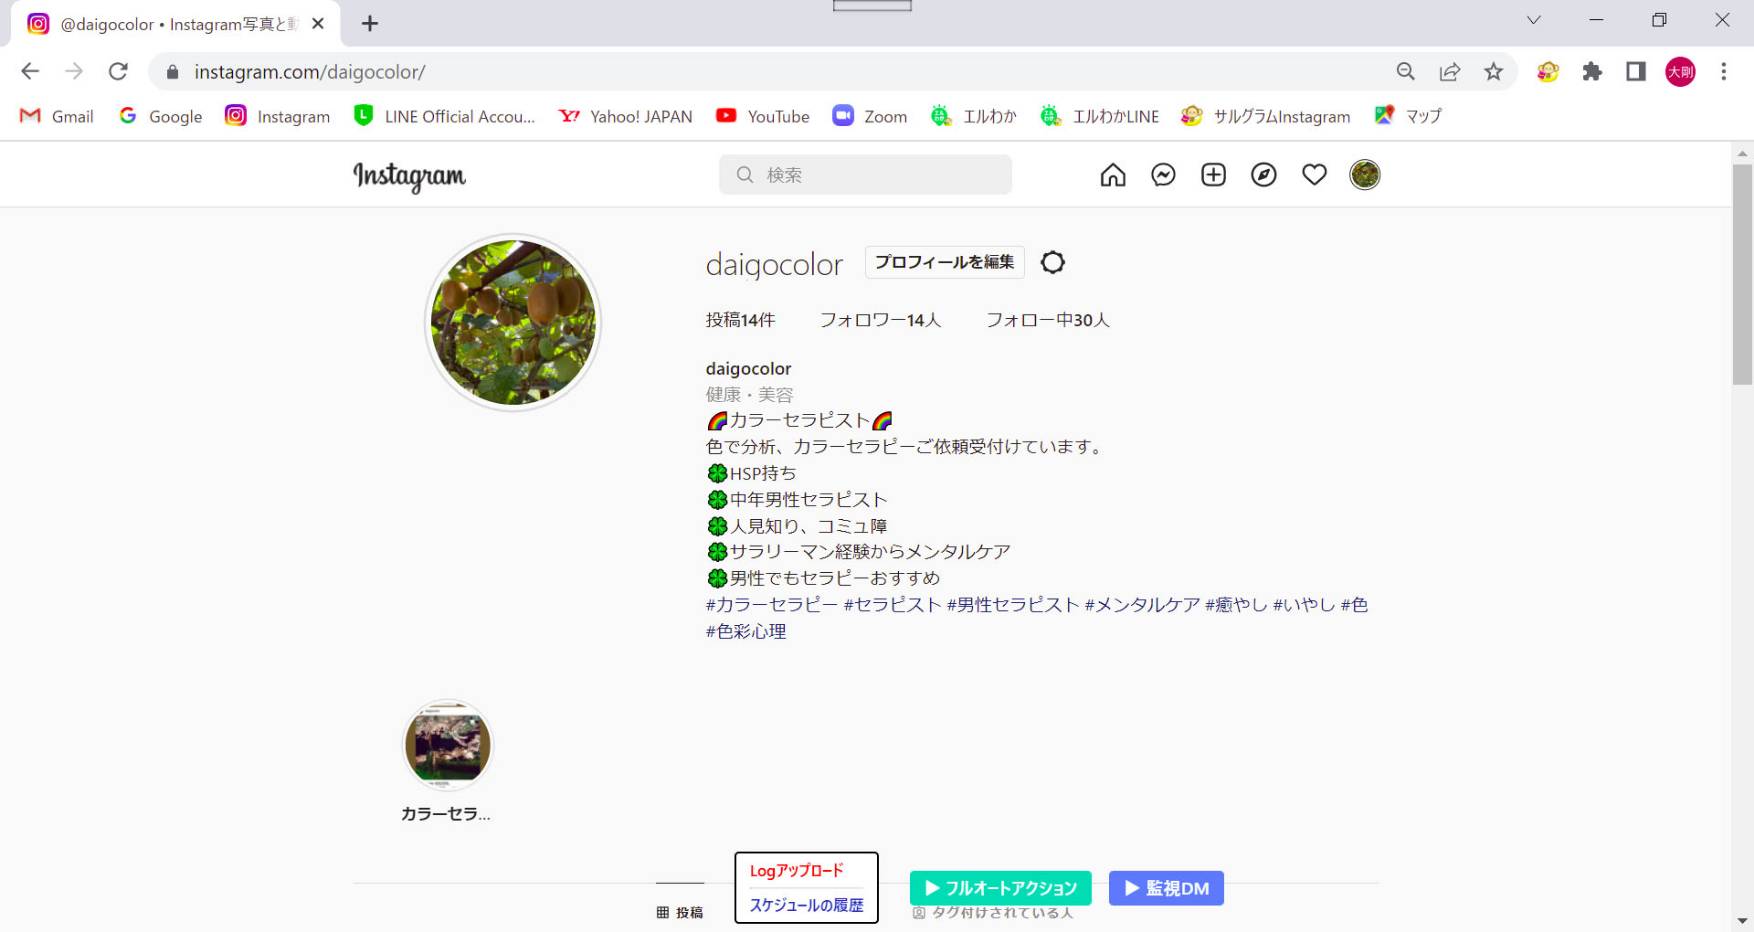1754x932 pixels.
Task: Open the Extensions puzzle icon
Action: point(1592,71)
